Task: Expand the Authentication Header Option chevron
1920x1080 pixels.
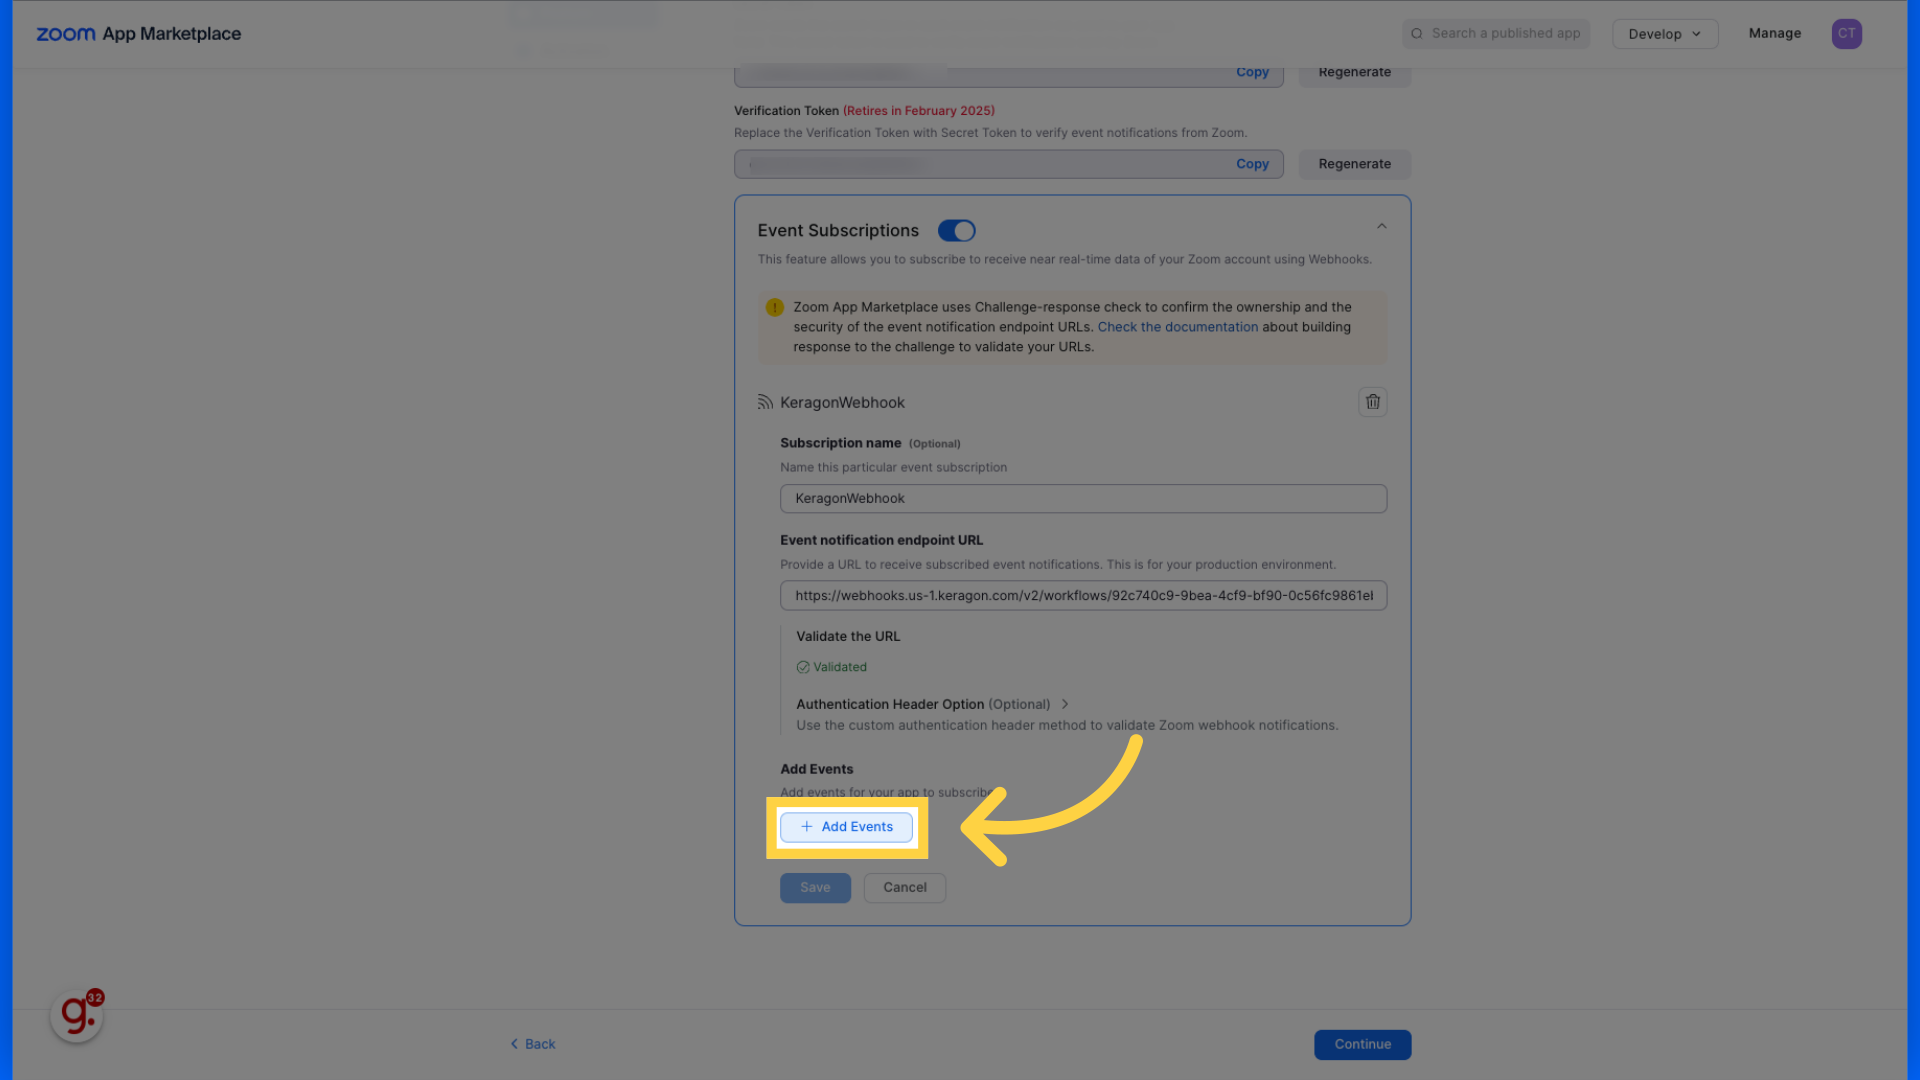Action: 1065,704
